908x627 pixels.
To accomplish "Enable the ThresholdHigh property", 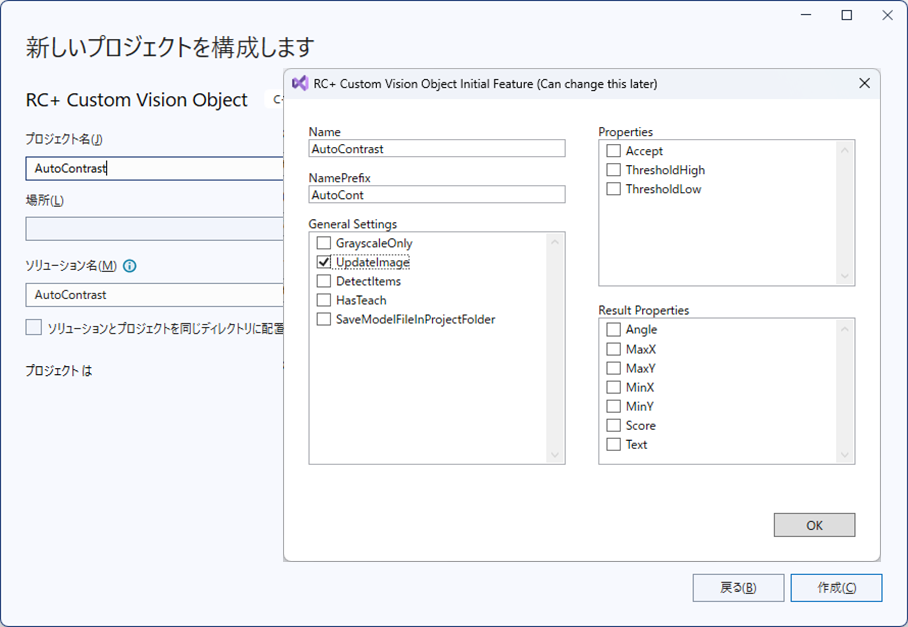I will tap(614, 170).
